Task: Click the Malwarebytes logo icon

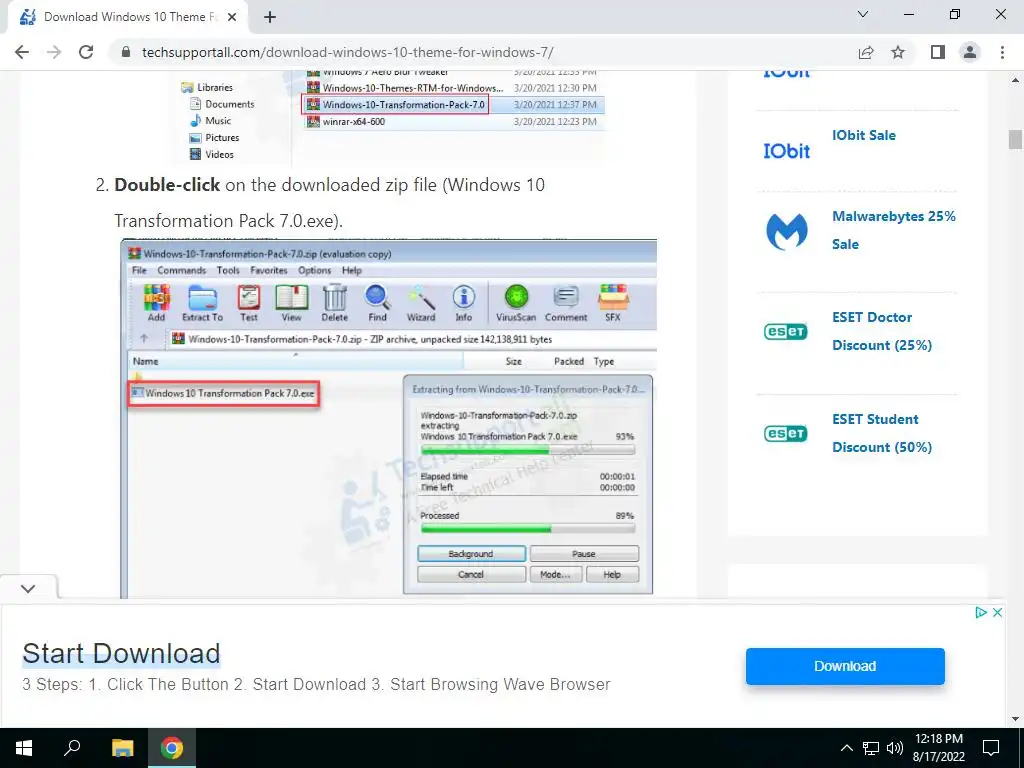Action: click(786, 231)
